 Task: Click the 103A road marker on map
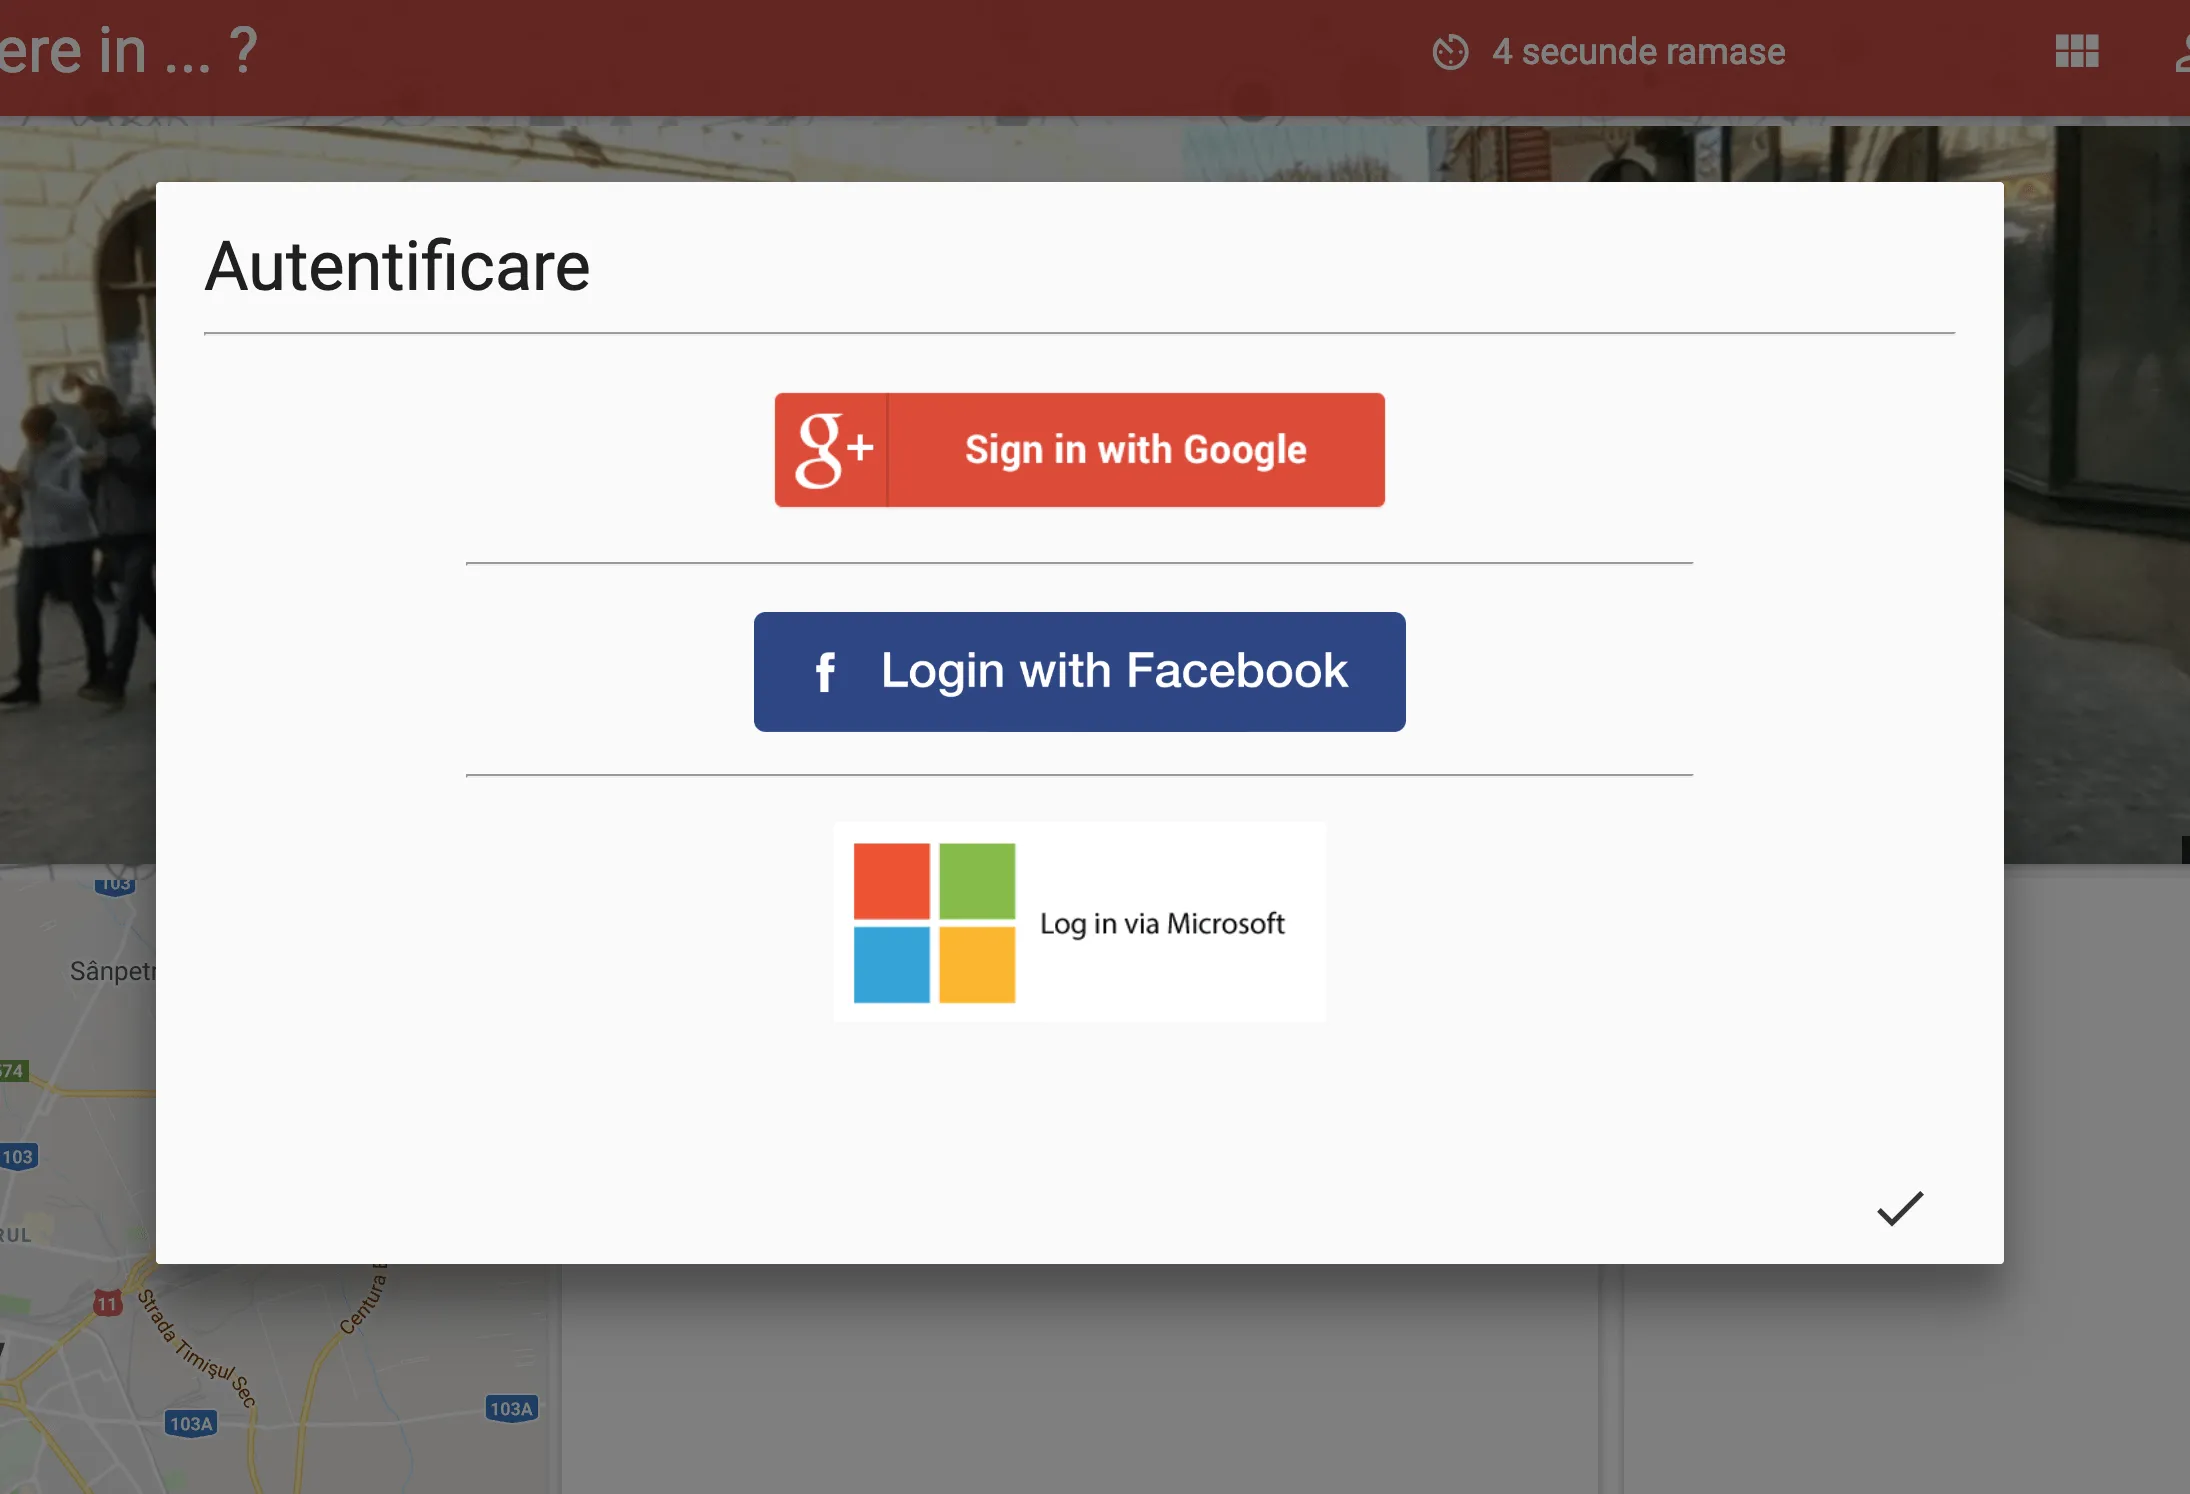click(x=191, y=1423)
